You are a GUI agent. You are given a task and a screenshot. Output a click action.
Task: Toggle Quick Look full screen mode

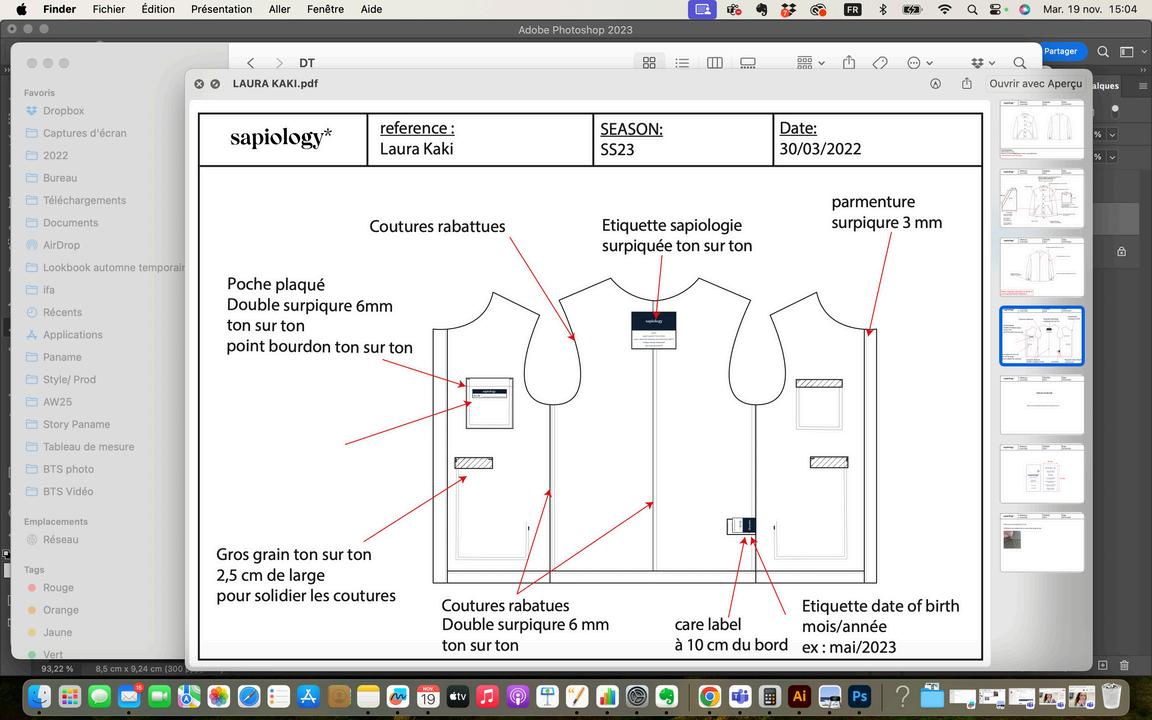215,84
